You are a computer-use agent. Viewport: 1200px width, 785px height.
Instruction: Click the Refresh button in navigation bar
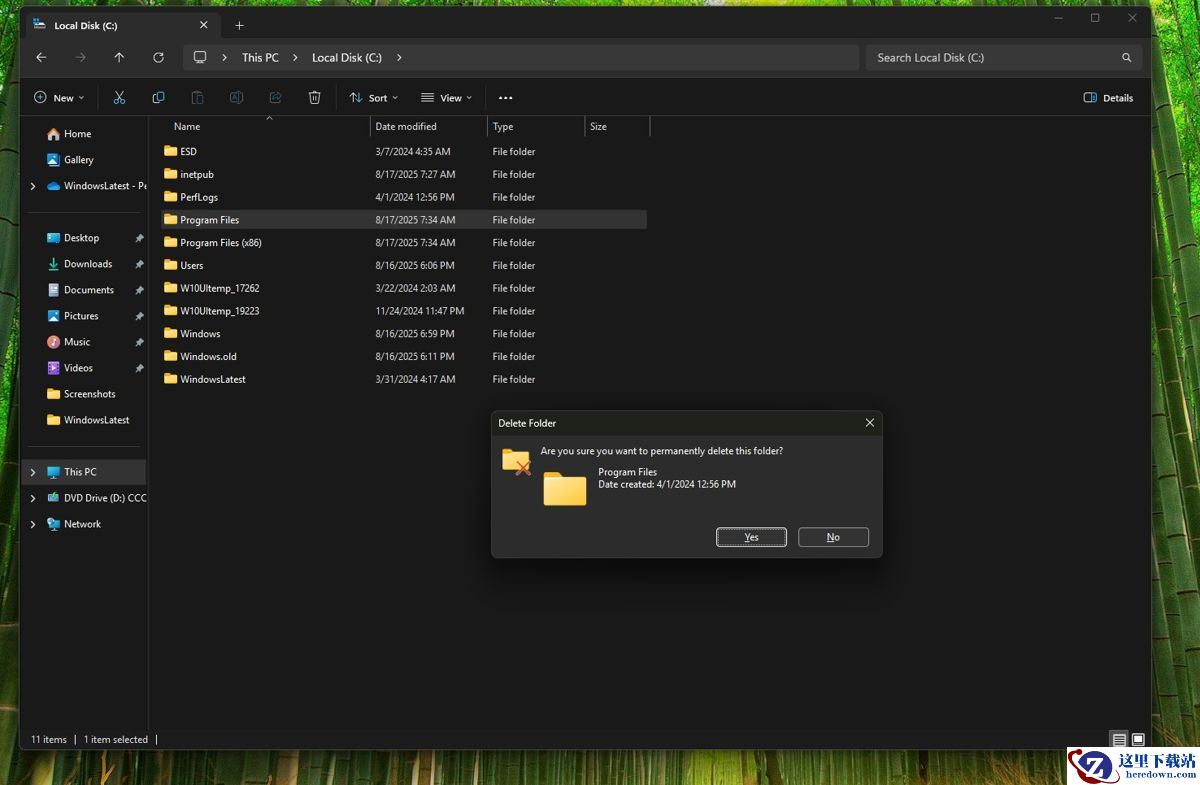pyautogui.click(x=158, y=58)
